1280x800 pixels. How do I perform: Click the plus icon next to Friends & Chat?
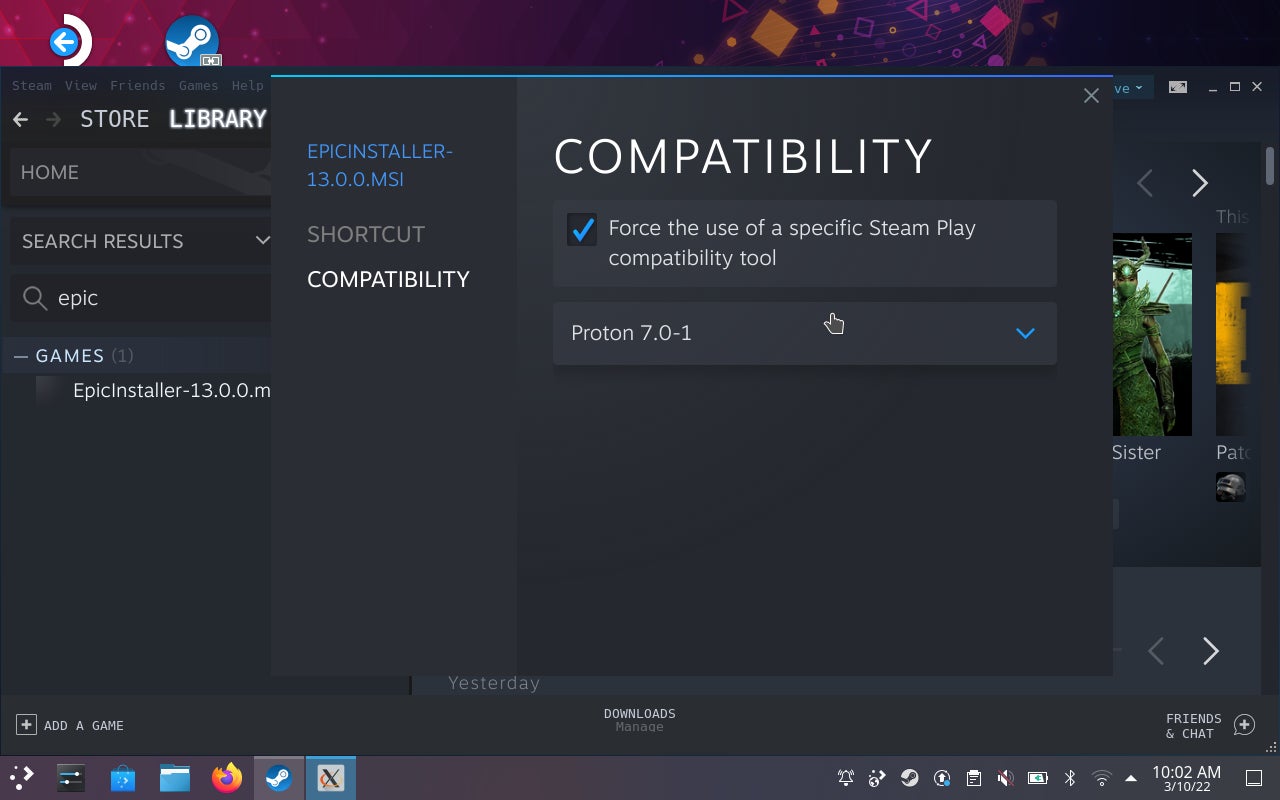pyautogui.click(x=1245, y=723)
